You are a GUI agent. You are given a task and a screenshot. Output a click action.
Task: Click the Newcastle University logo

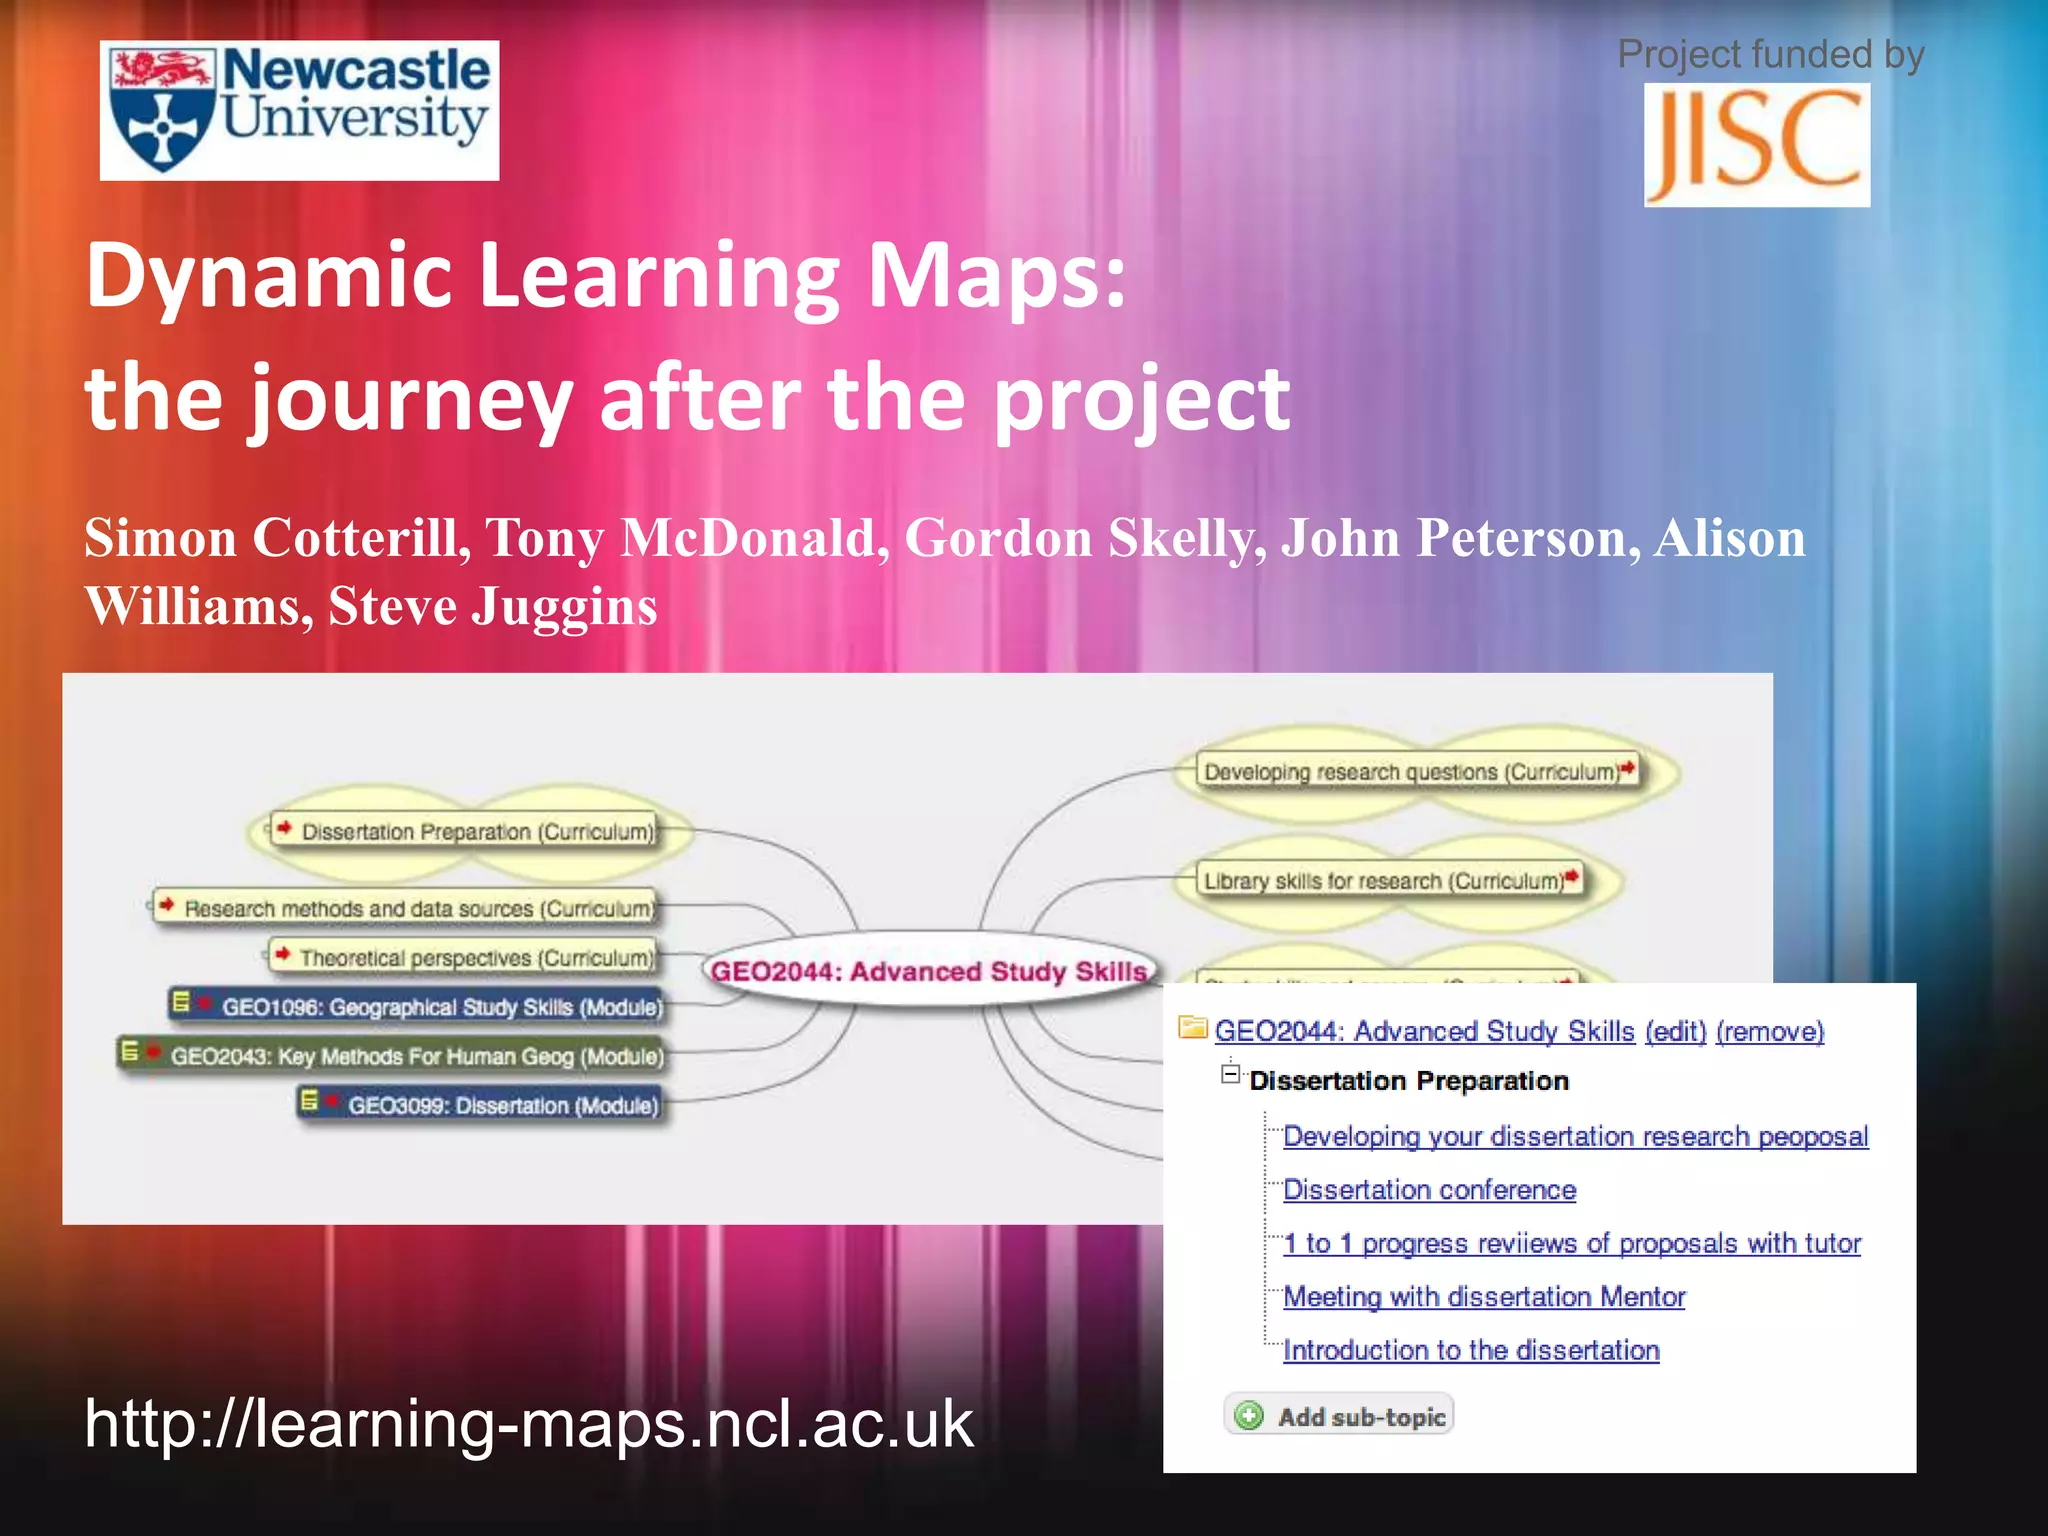click(299, 110)
